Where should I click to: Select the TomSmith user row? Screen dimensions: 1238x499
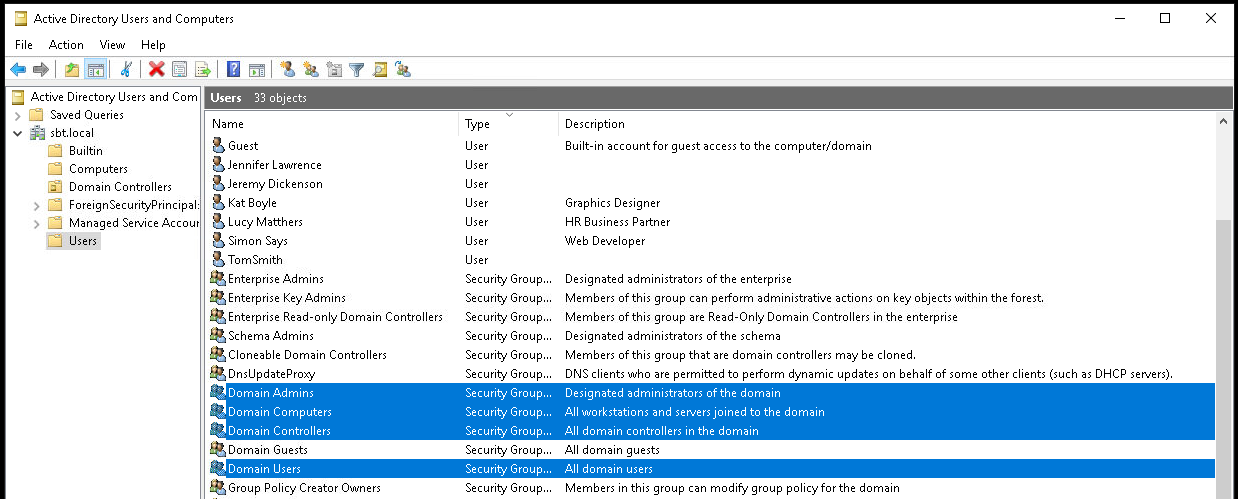point(711,260)
